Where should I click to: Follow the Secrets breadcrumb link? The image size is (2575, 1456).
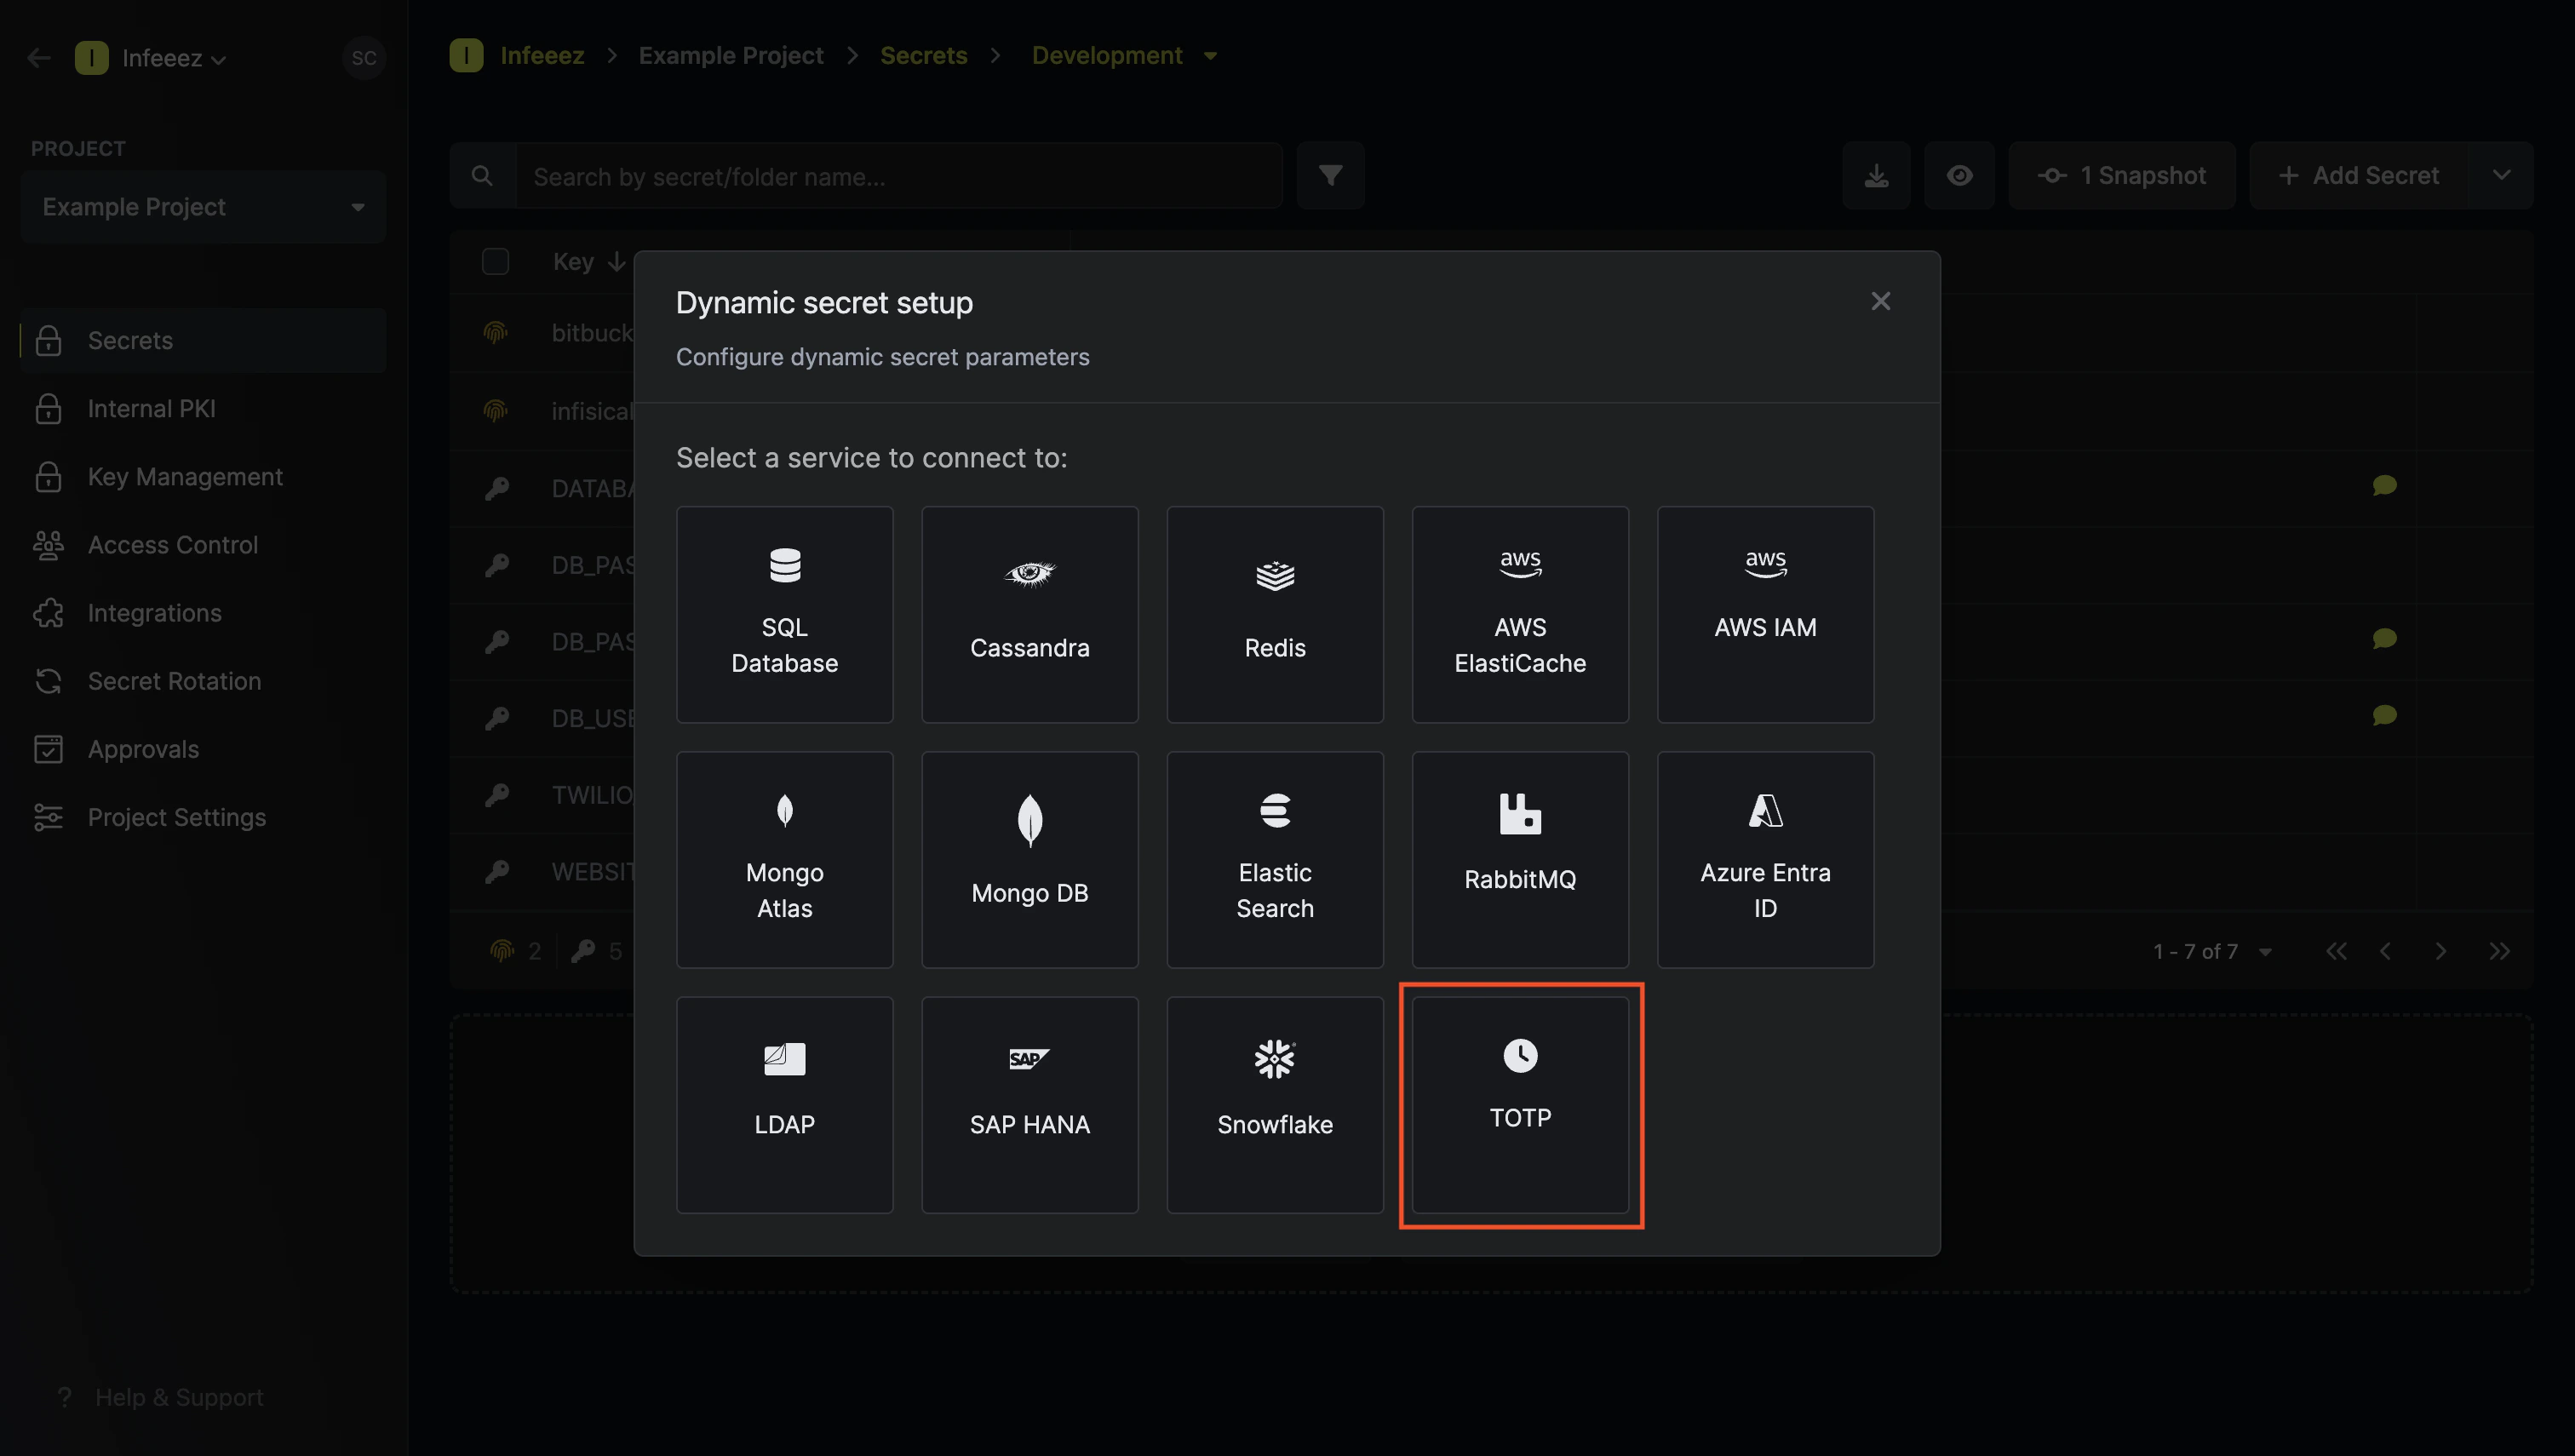pos(923,55)
